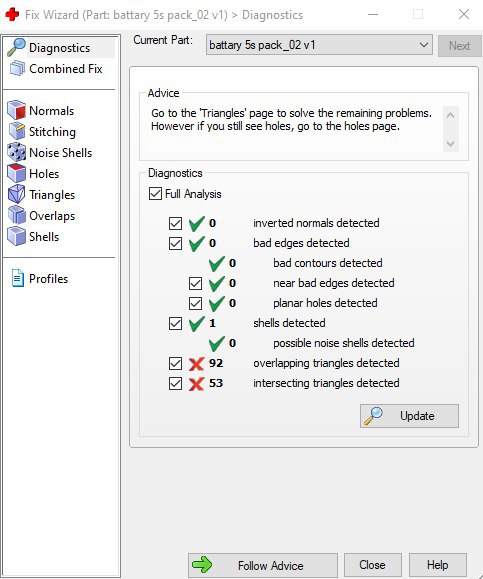Image resolution: width=483 pixels, height=579 pixels.
Task: Switch to Combined Fix page
Action: [x=66, y=69]
